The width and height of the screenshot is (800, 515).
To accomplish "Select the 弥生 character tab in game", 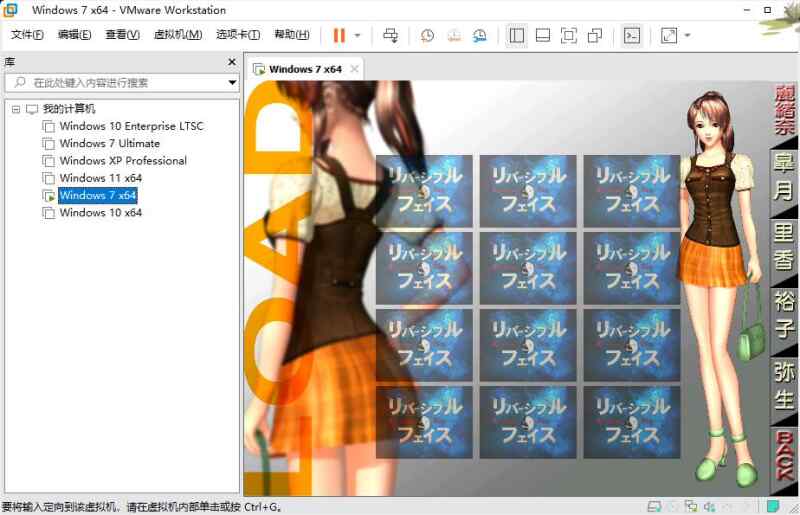I will click(x=784, y=385).
